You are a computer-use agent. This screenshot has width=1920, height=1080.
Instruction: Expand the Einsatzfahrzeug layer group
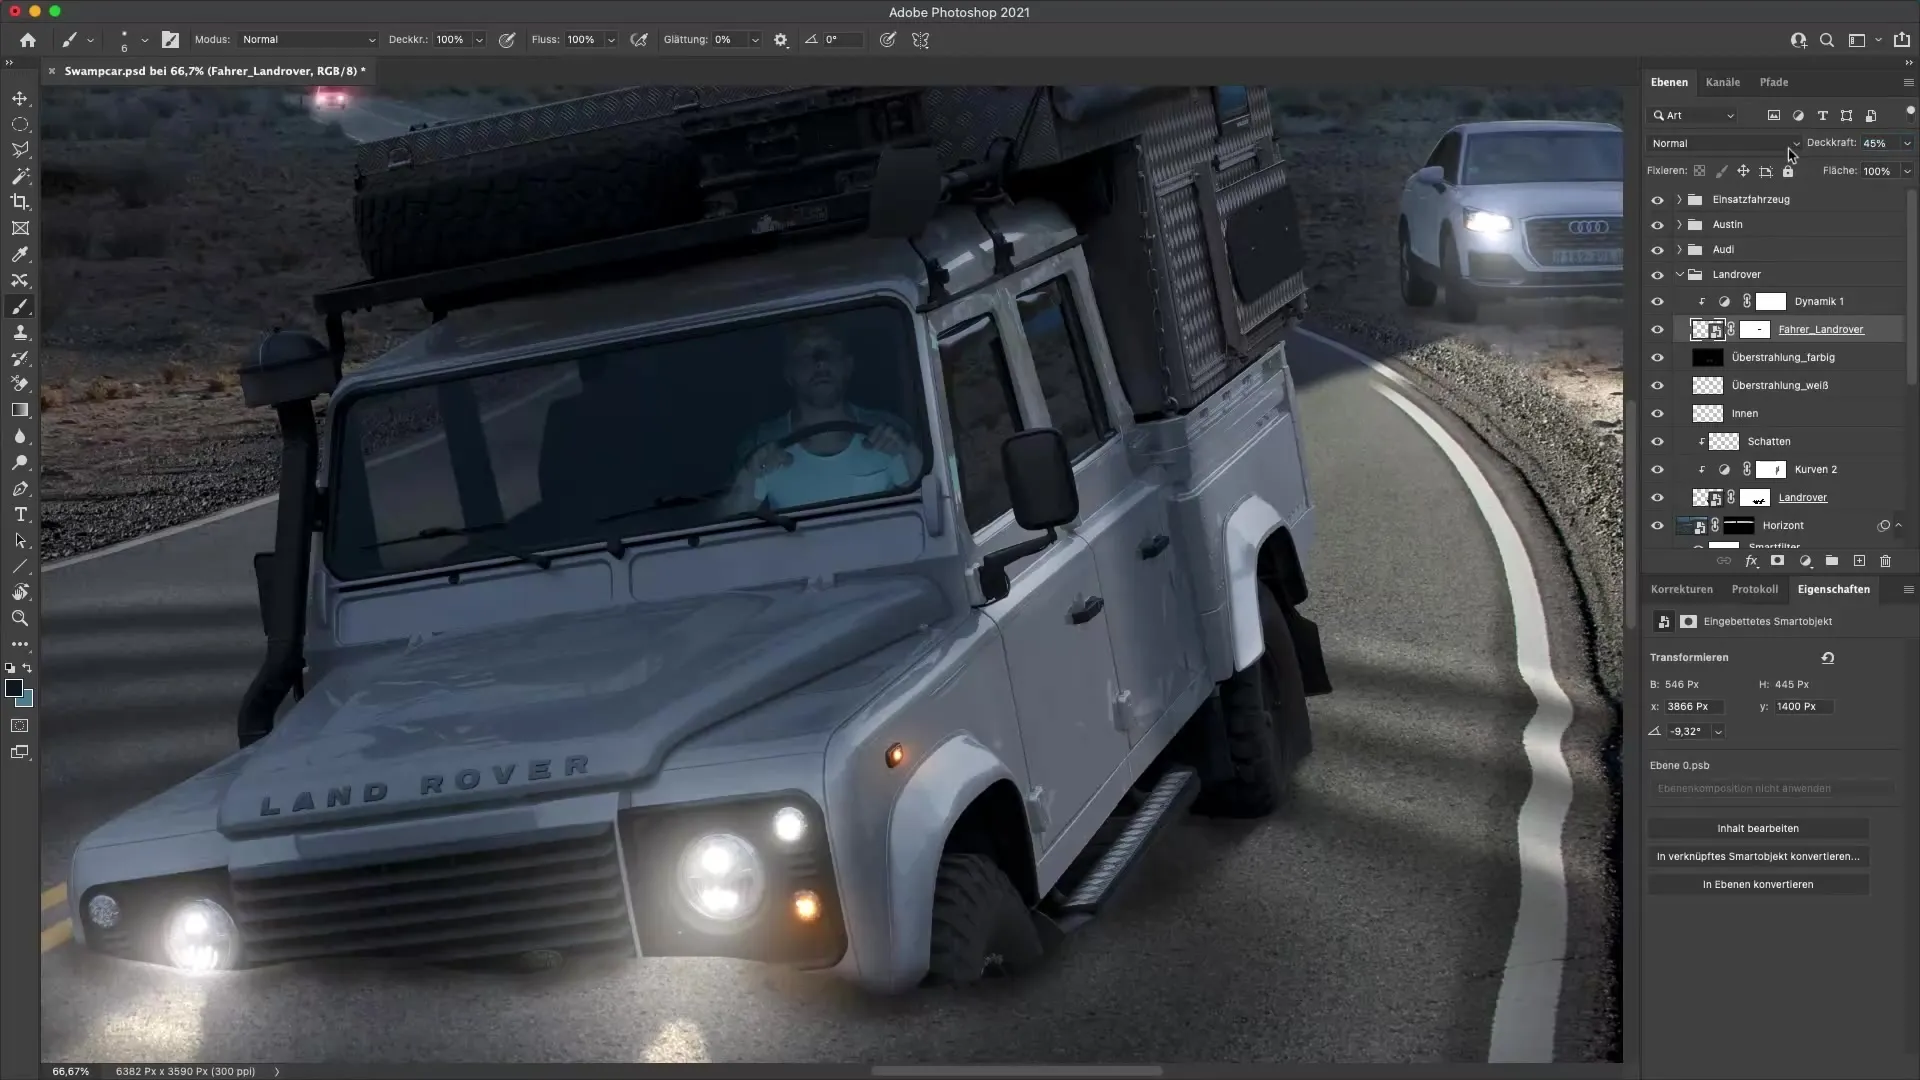[x=1679, y=199]
